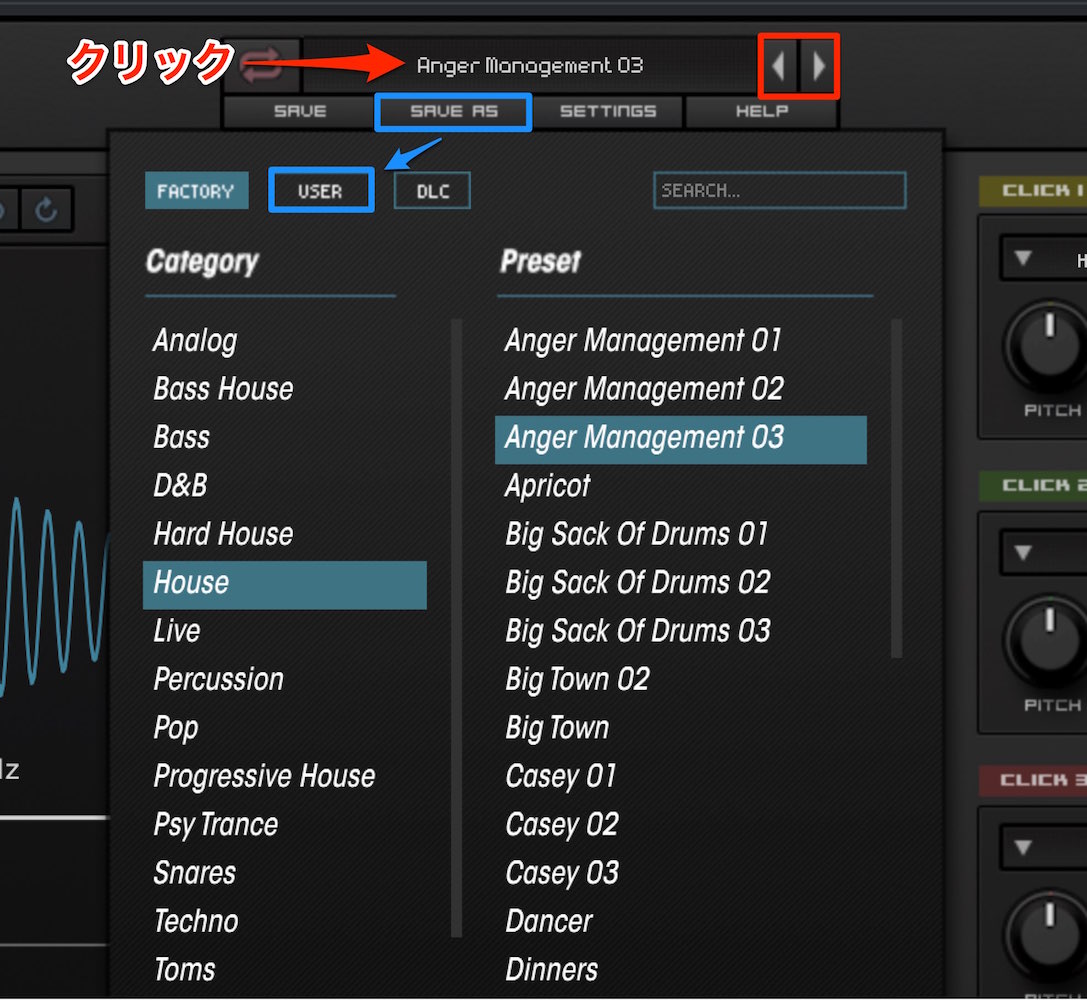The height and width of the screenshot is (1000, 1087).
Task: Open the Click 1 sample dropdown arrow
Action: coord(1023,258)
